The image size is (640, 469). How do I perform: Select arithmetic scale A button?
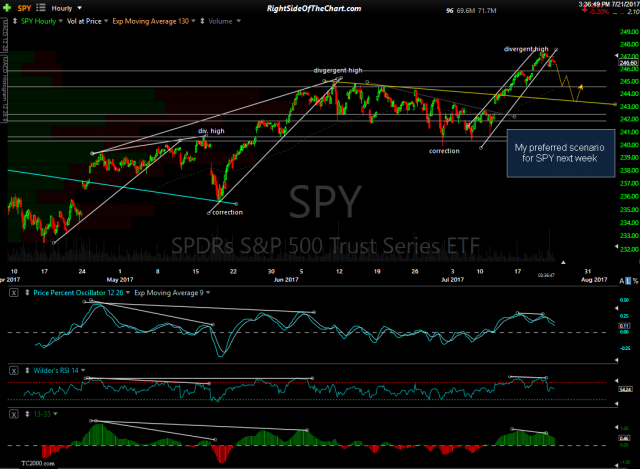click(x=622, y=281)
